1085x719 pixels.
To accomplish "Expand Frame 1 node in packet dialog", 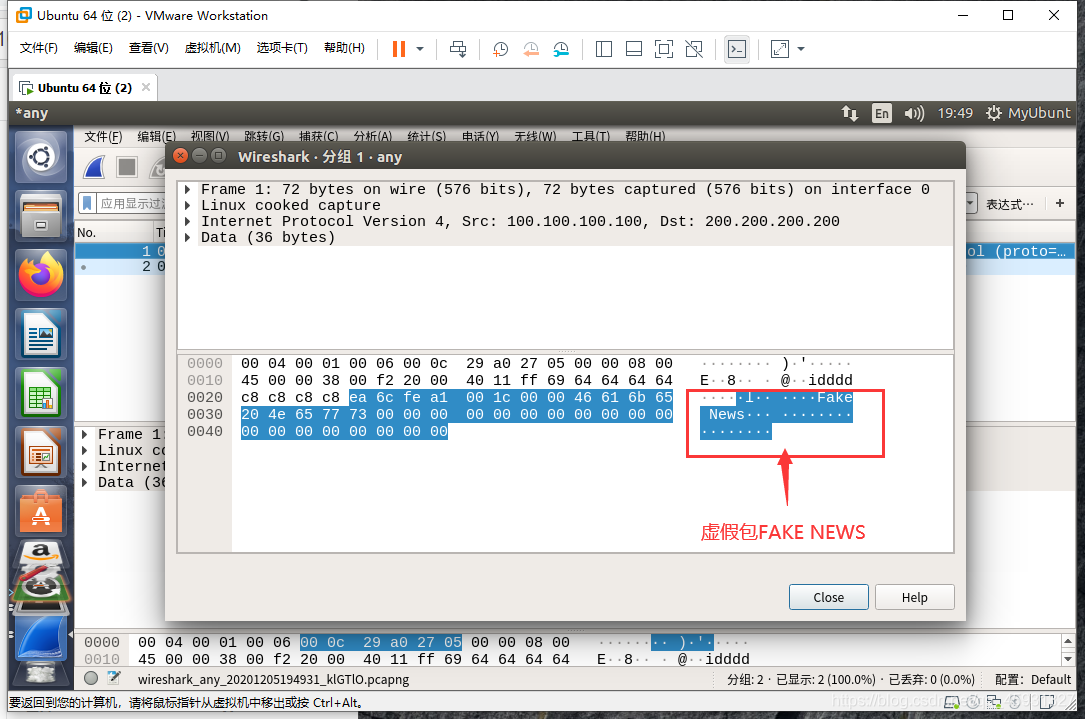I will (188, 190).
